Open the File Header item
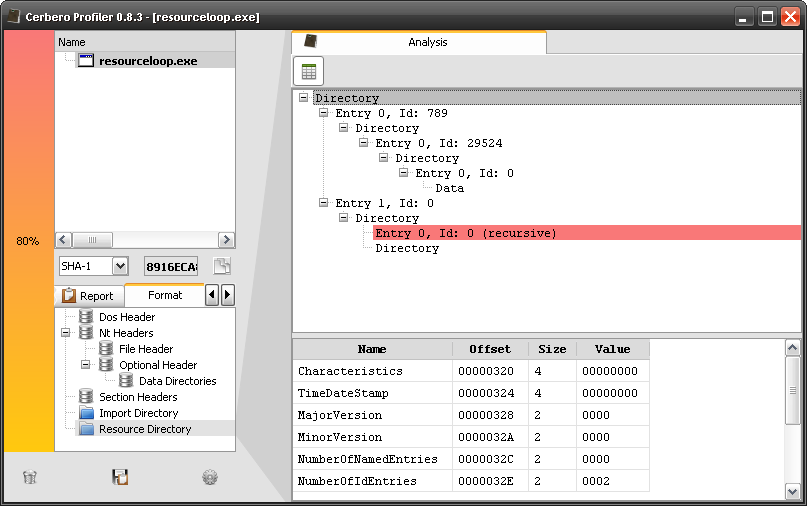 click(x=146, y=348)
